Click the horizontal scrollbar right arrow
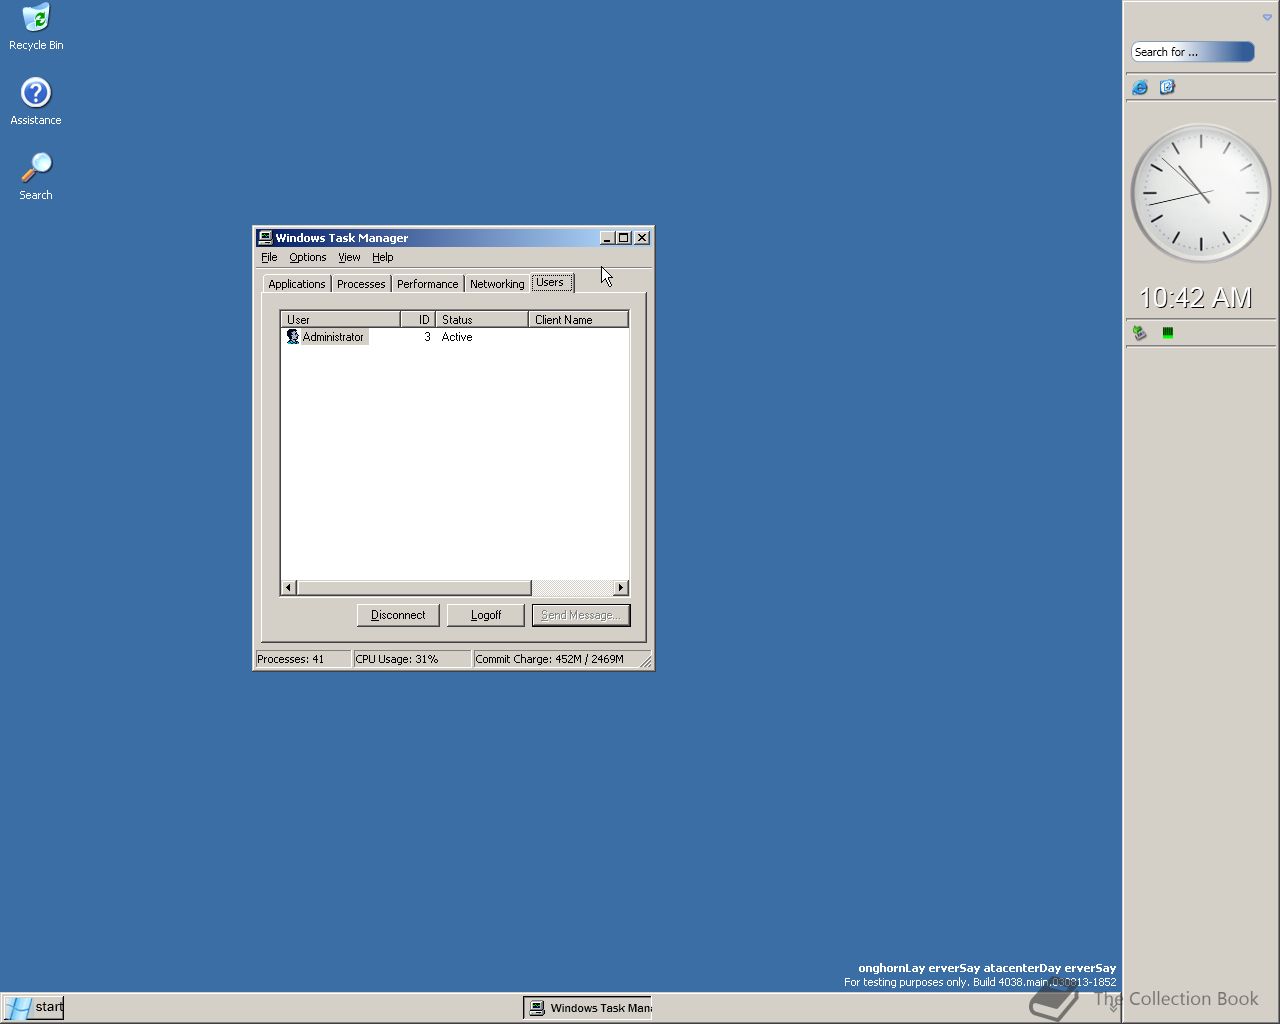Screen dimensions: 1280x1024 [621, 587]
